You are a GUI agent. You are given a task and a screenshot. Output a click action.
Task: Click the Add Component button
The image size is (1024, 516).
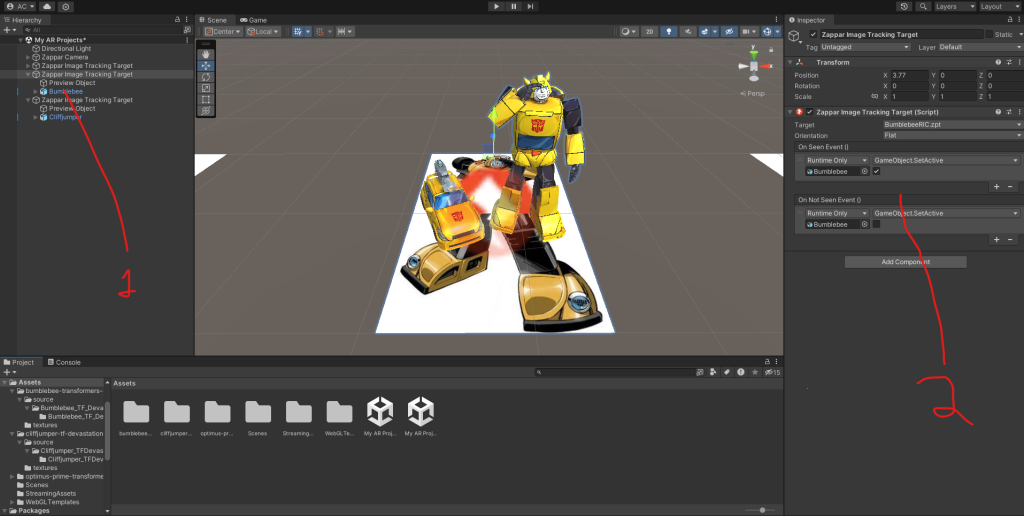(905, 262)
